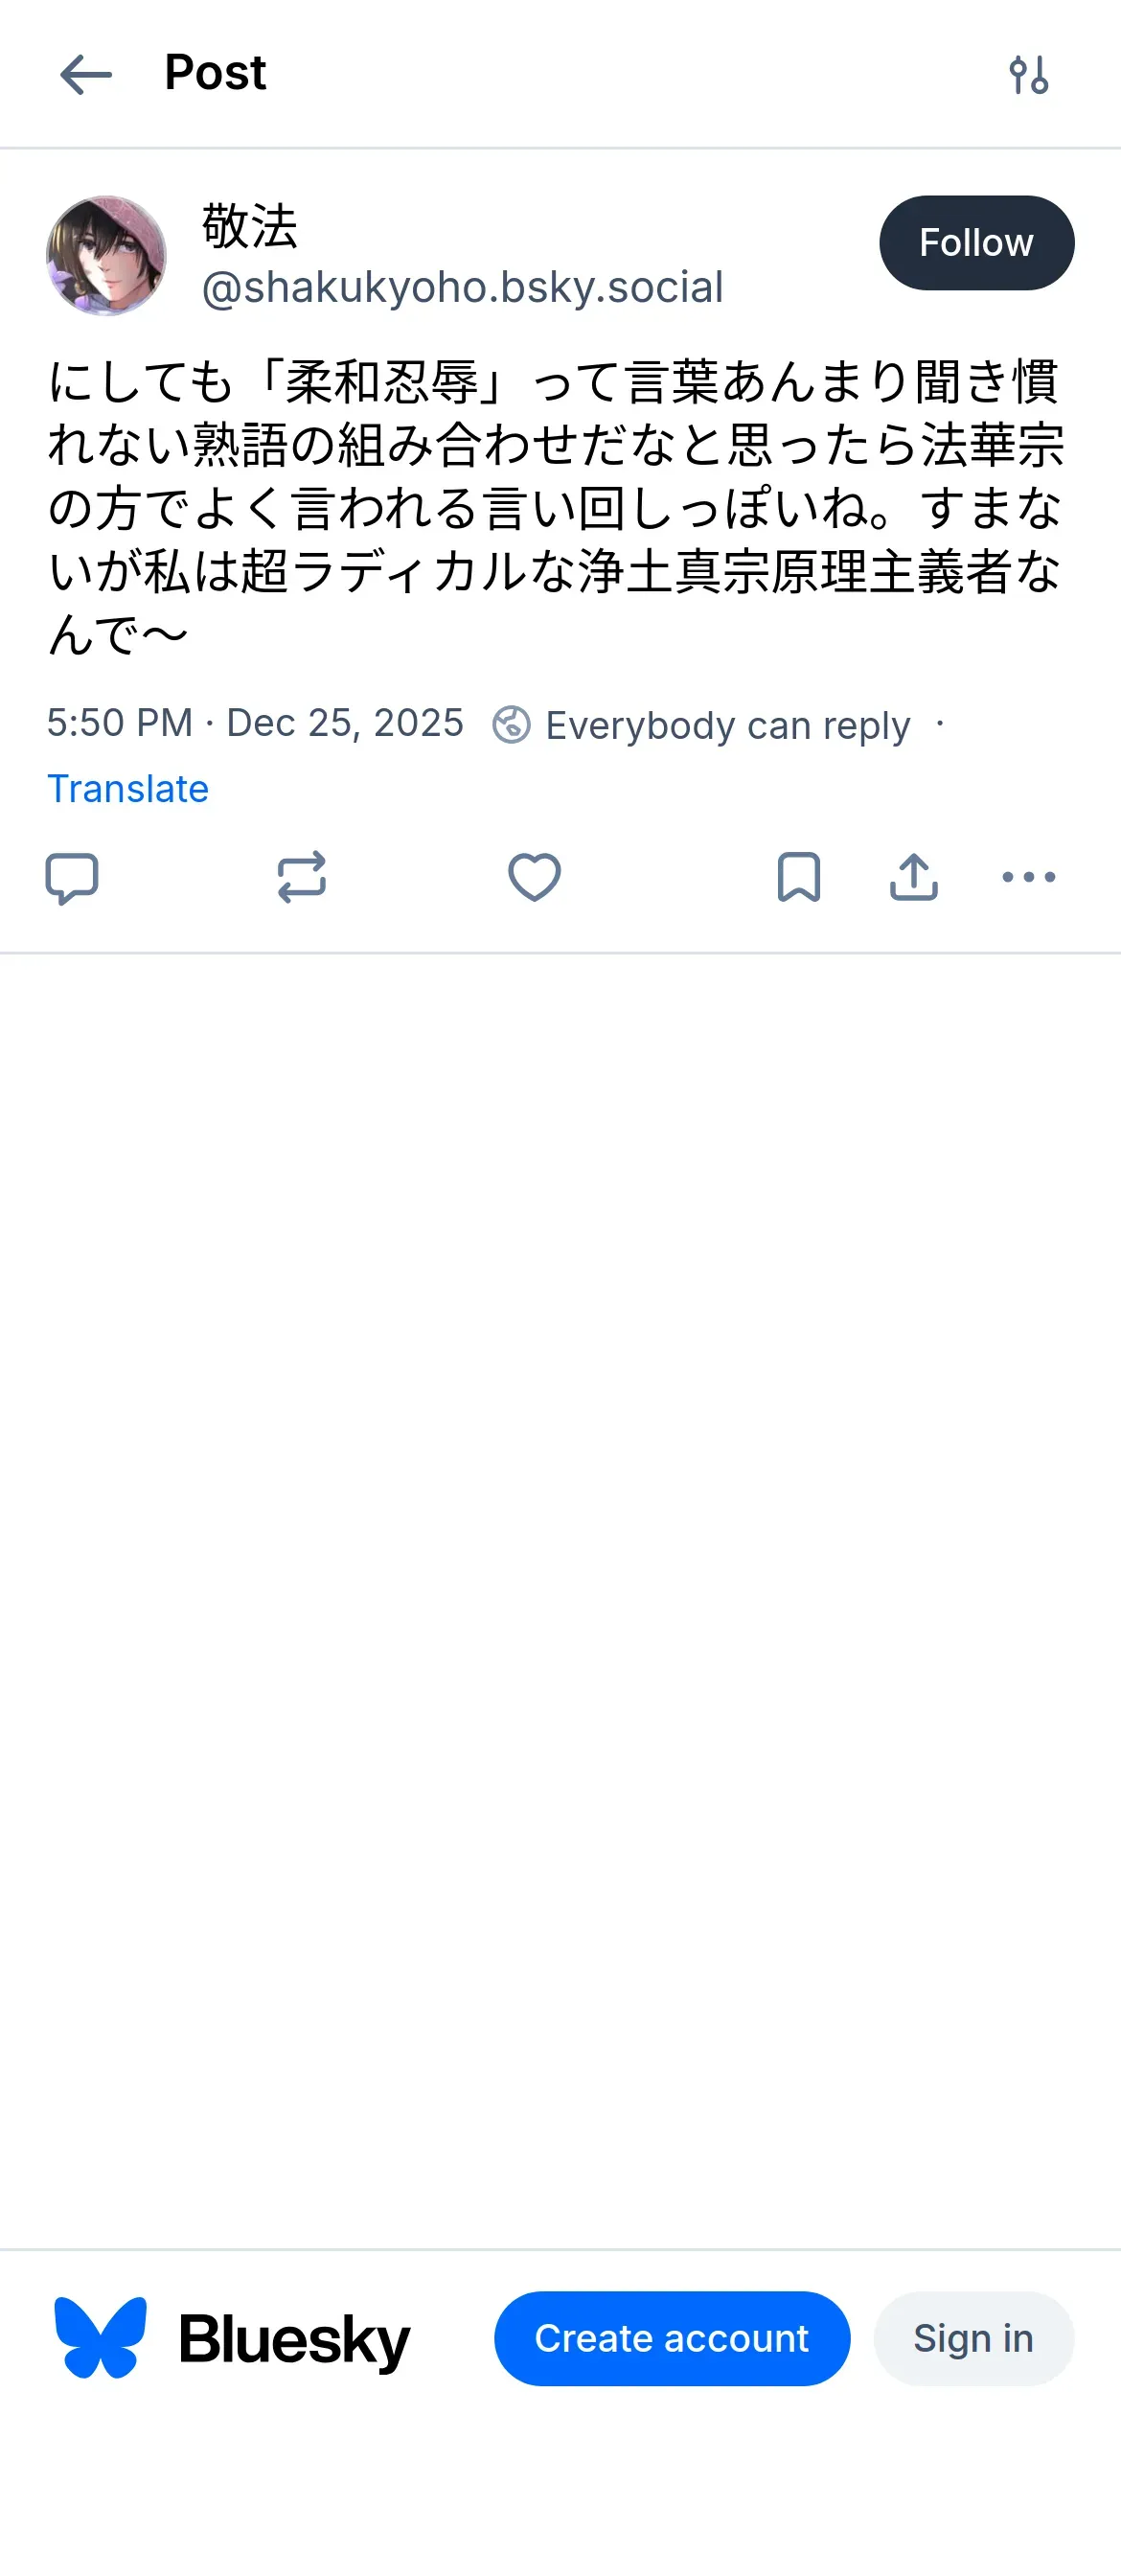This screenshot has height=2576, width=1121.
Task: Share the post via upload arrow
Action: (913, 878)
